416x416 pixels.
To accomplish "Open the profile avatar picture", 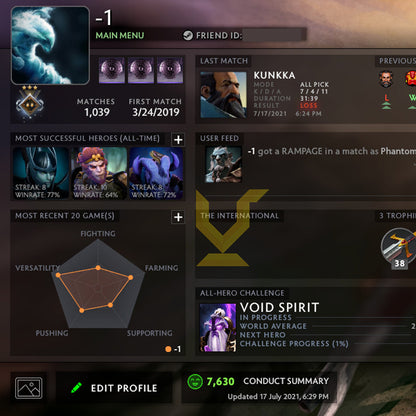I will click(x=50, y=45).
